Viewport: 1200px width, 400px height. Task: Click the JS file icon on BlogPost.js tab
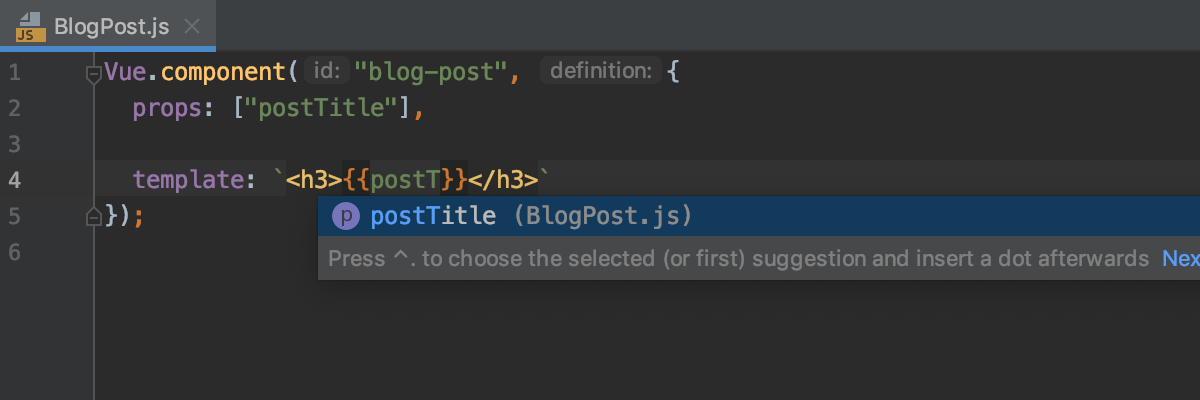pyautogui.click(x=27, y=26)
